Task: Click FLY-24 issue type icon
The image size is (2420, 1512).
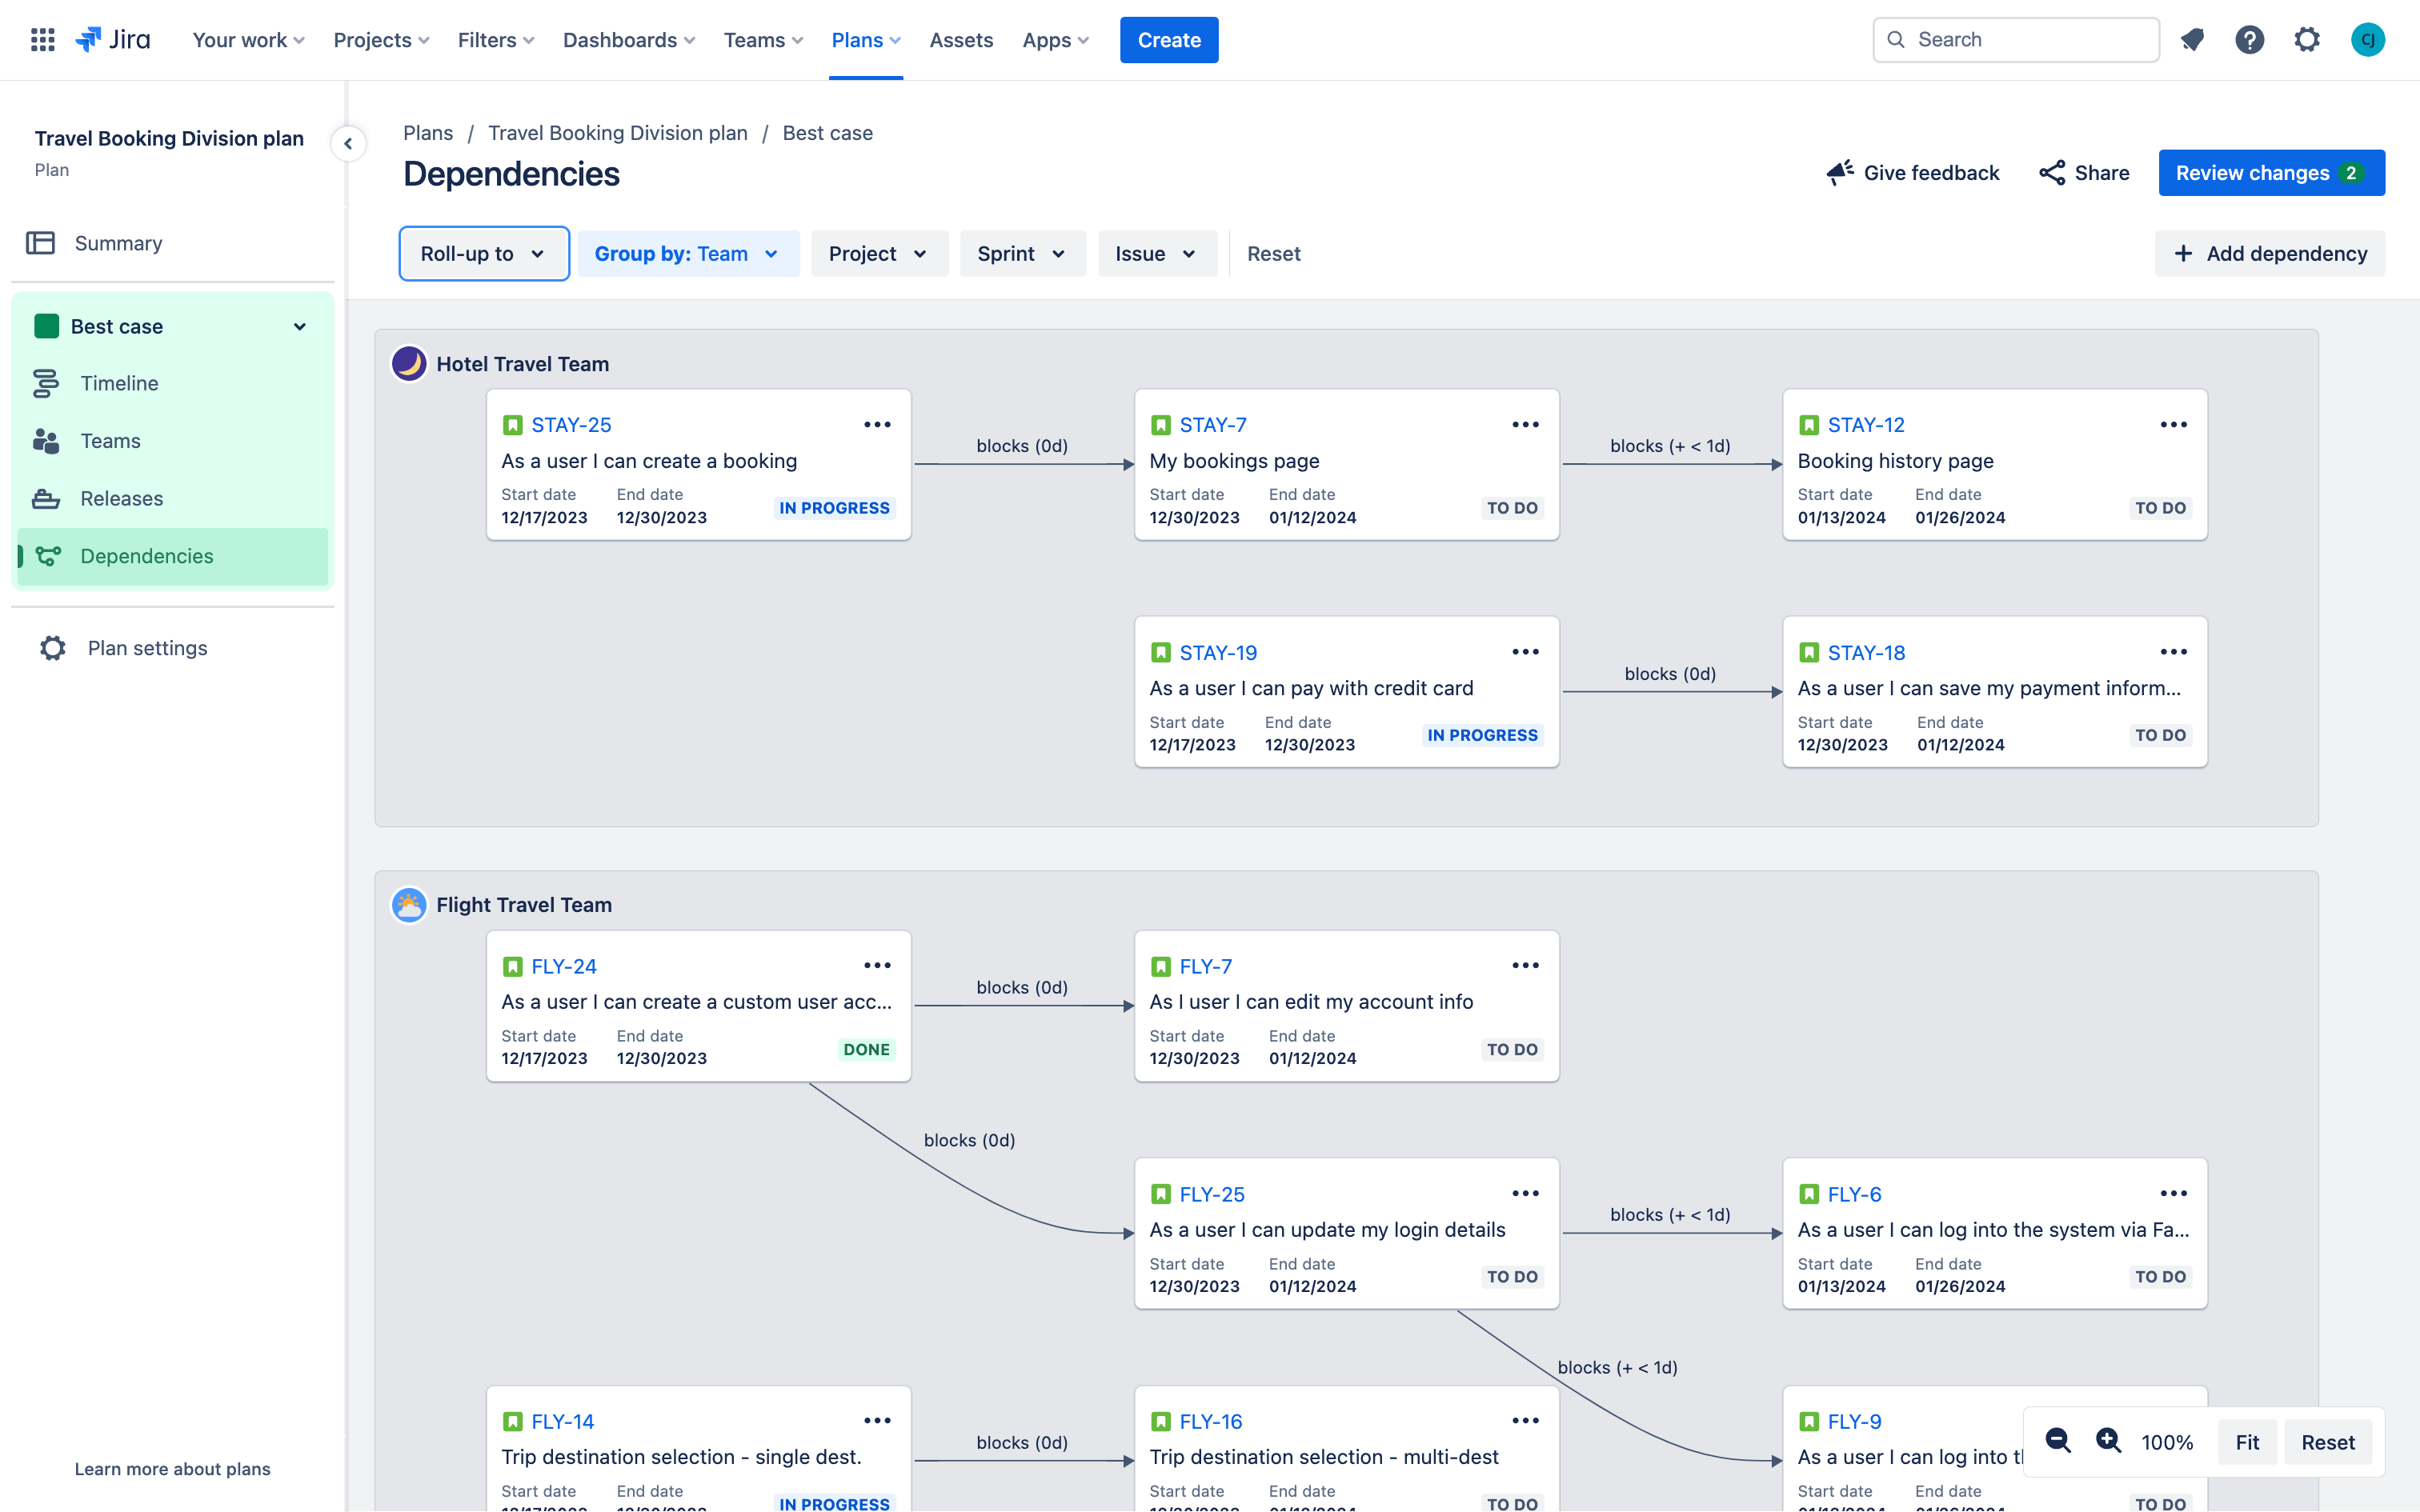Action: point(512,966)
